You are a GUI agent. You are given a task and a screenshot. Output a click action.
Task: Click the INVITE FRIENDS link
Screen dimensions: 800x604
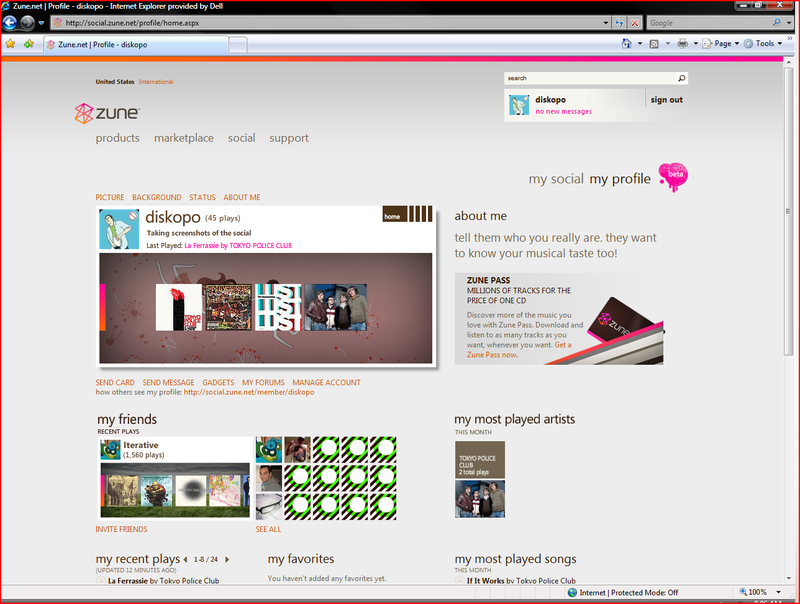(121, 530)
